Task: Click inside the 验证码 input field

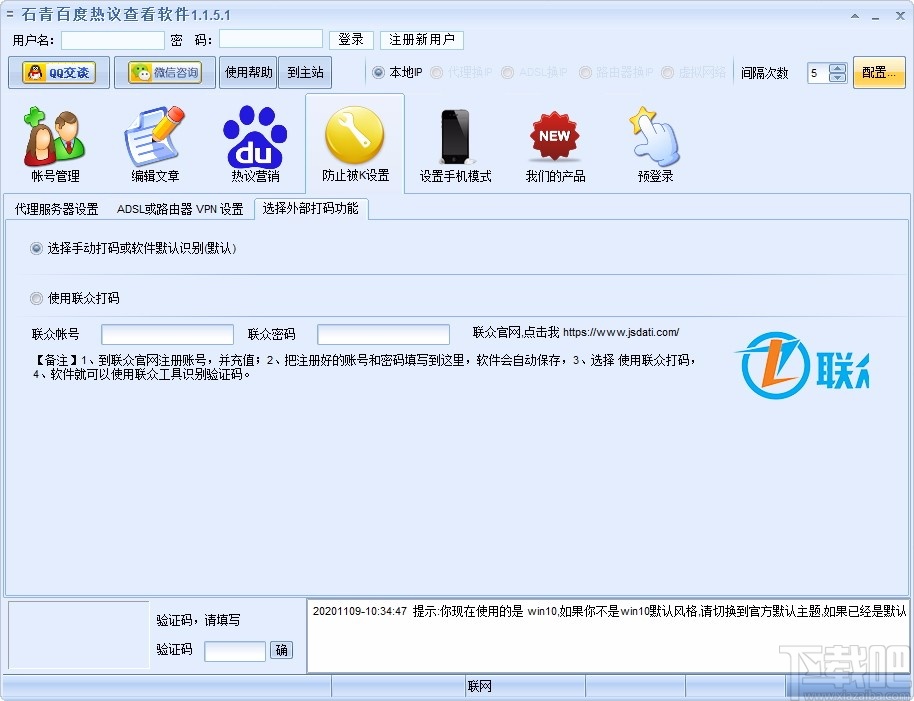Action: click(234, 650)
